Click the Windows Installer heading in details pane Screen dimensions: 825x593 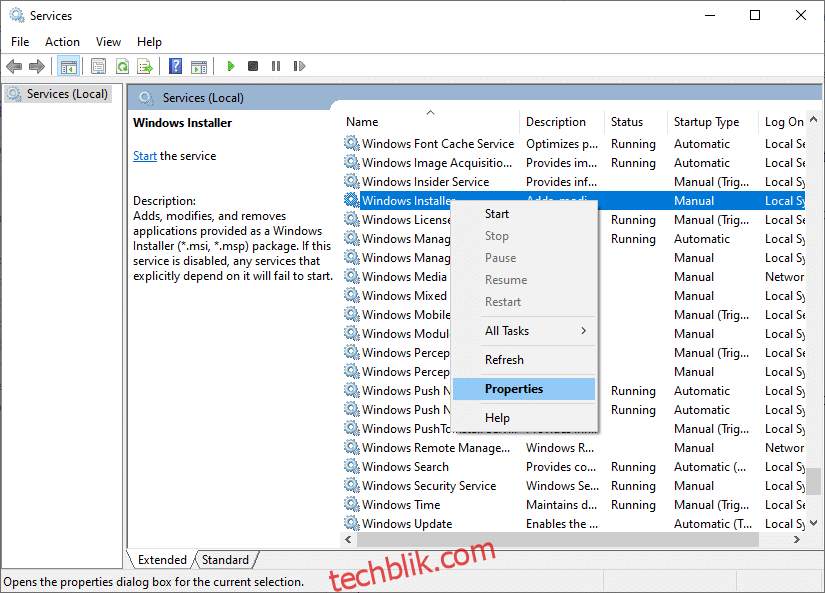click(x=183, y=123)
